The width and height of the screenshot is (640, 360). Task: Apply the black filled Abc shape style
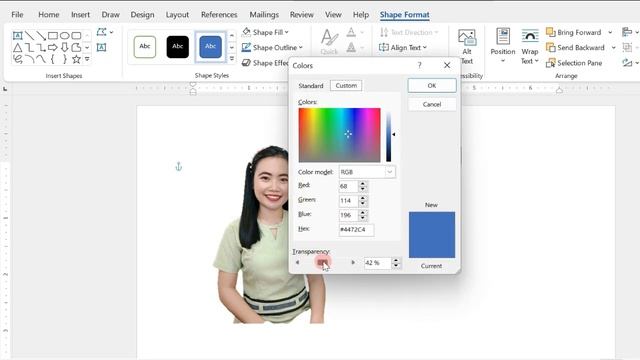178,47
